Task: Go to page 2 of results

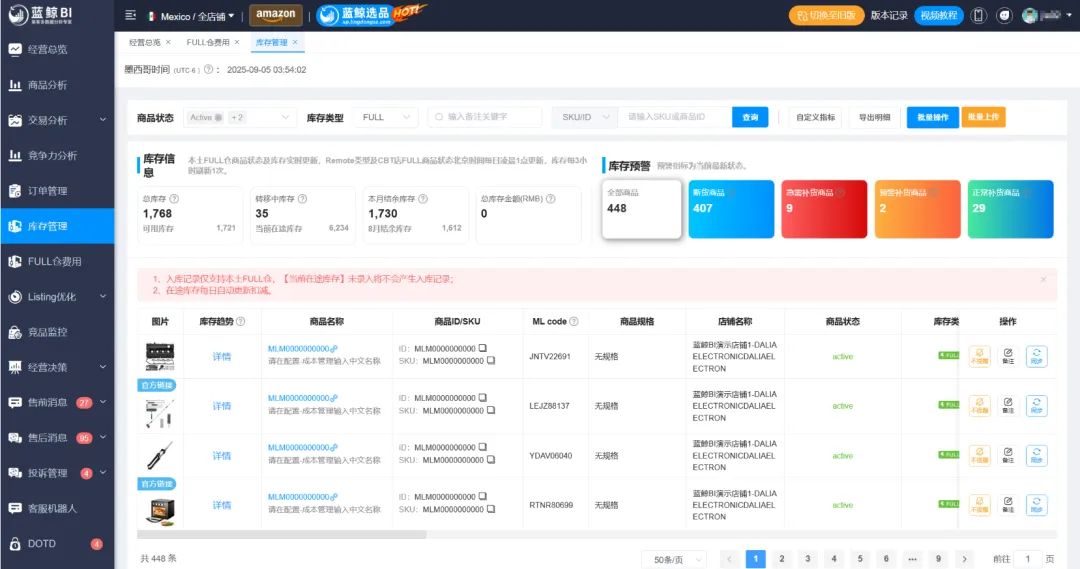Action: [x=782, y=559]
